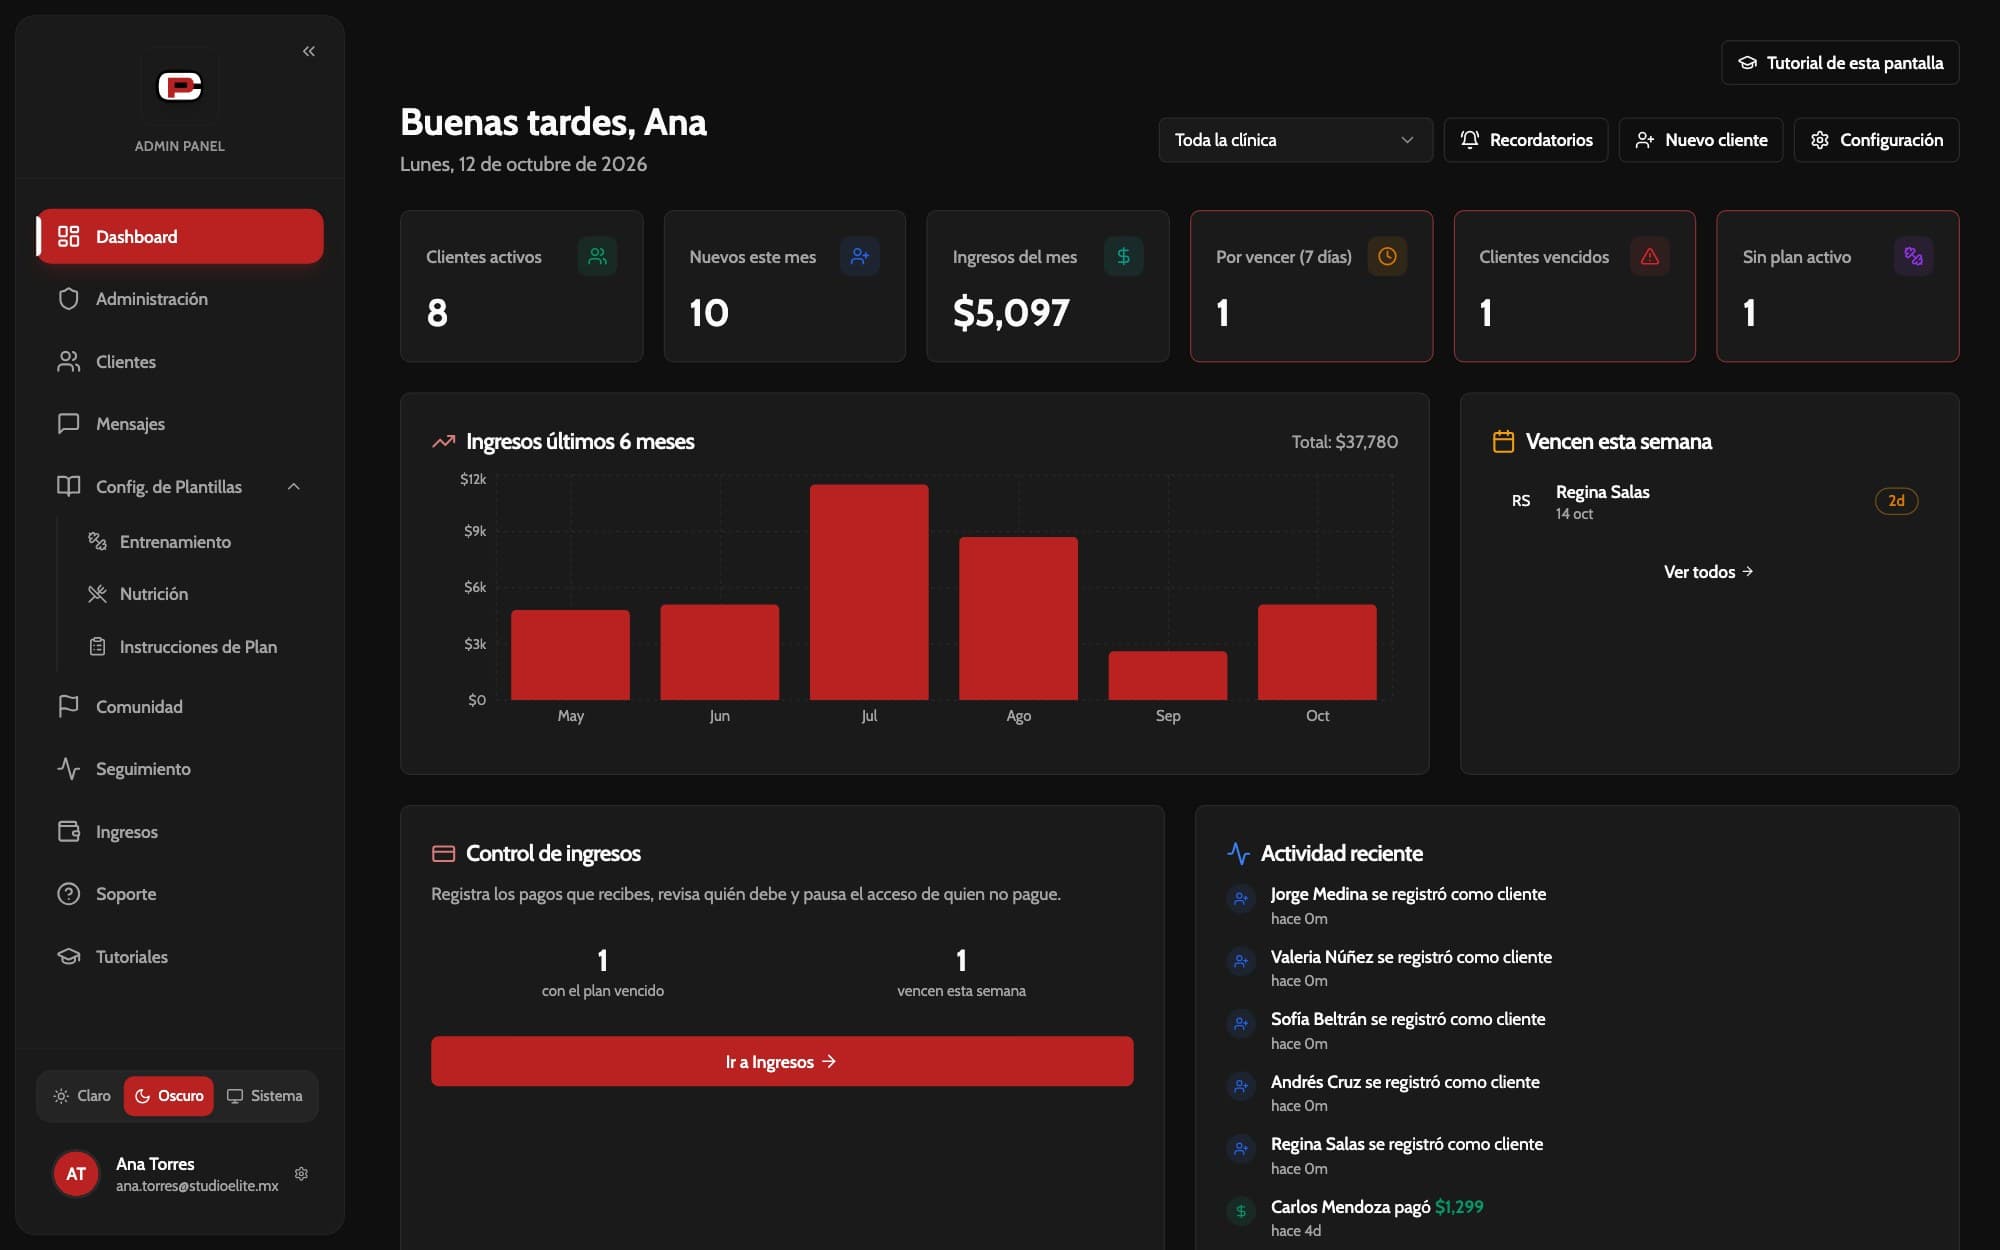Open Configuración button in header
Viewport: 2000px width, 1250px height.
[1876, 140]
